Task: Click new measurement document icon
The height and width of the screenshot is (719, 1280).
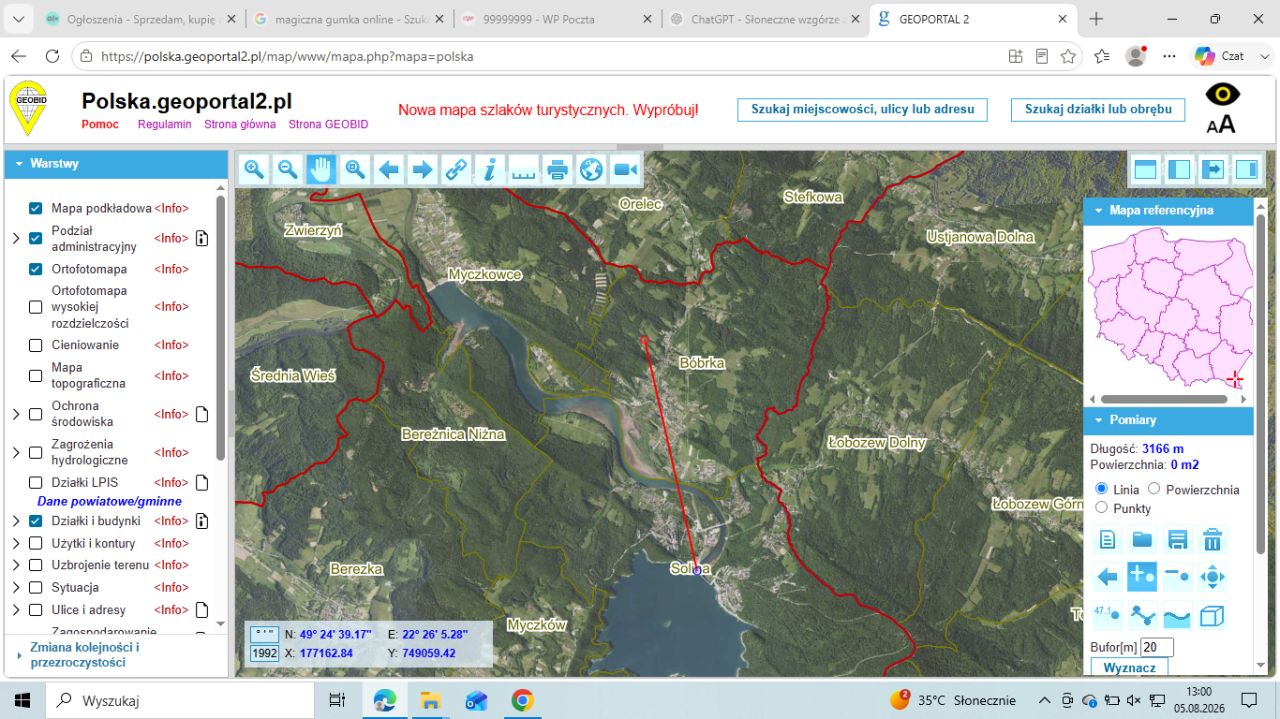Action: click(1107, 540)
